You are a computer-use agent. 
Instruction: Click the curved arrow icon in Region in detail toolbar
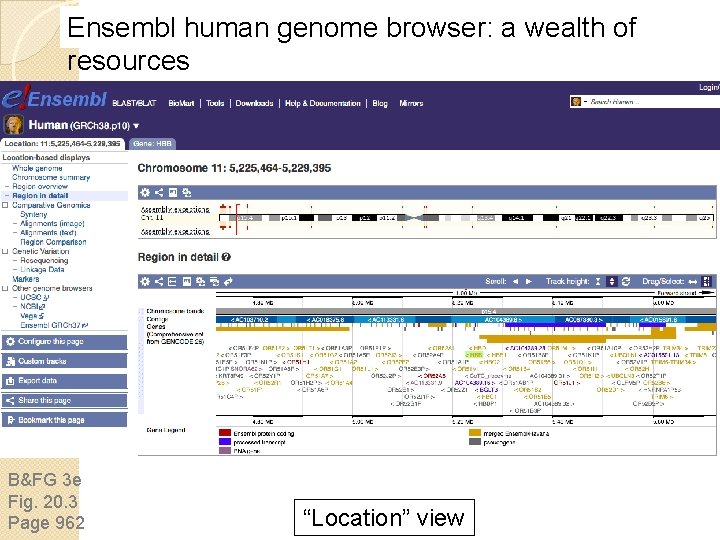(x=228, y=281)
